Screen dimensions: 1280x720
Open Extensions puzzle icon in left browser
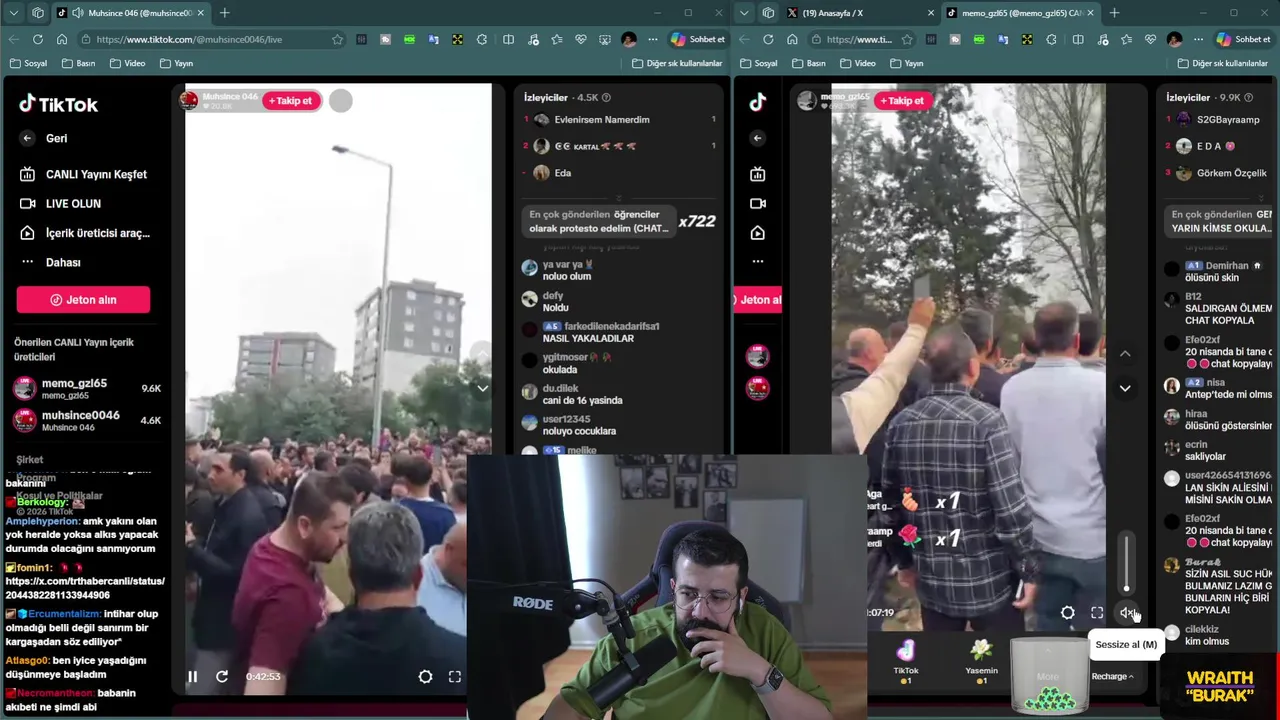pyautogui.click(x=482, y=39)
